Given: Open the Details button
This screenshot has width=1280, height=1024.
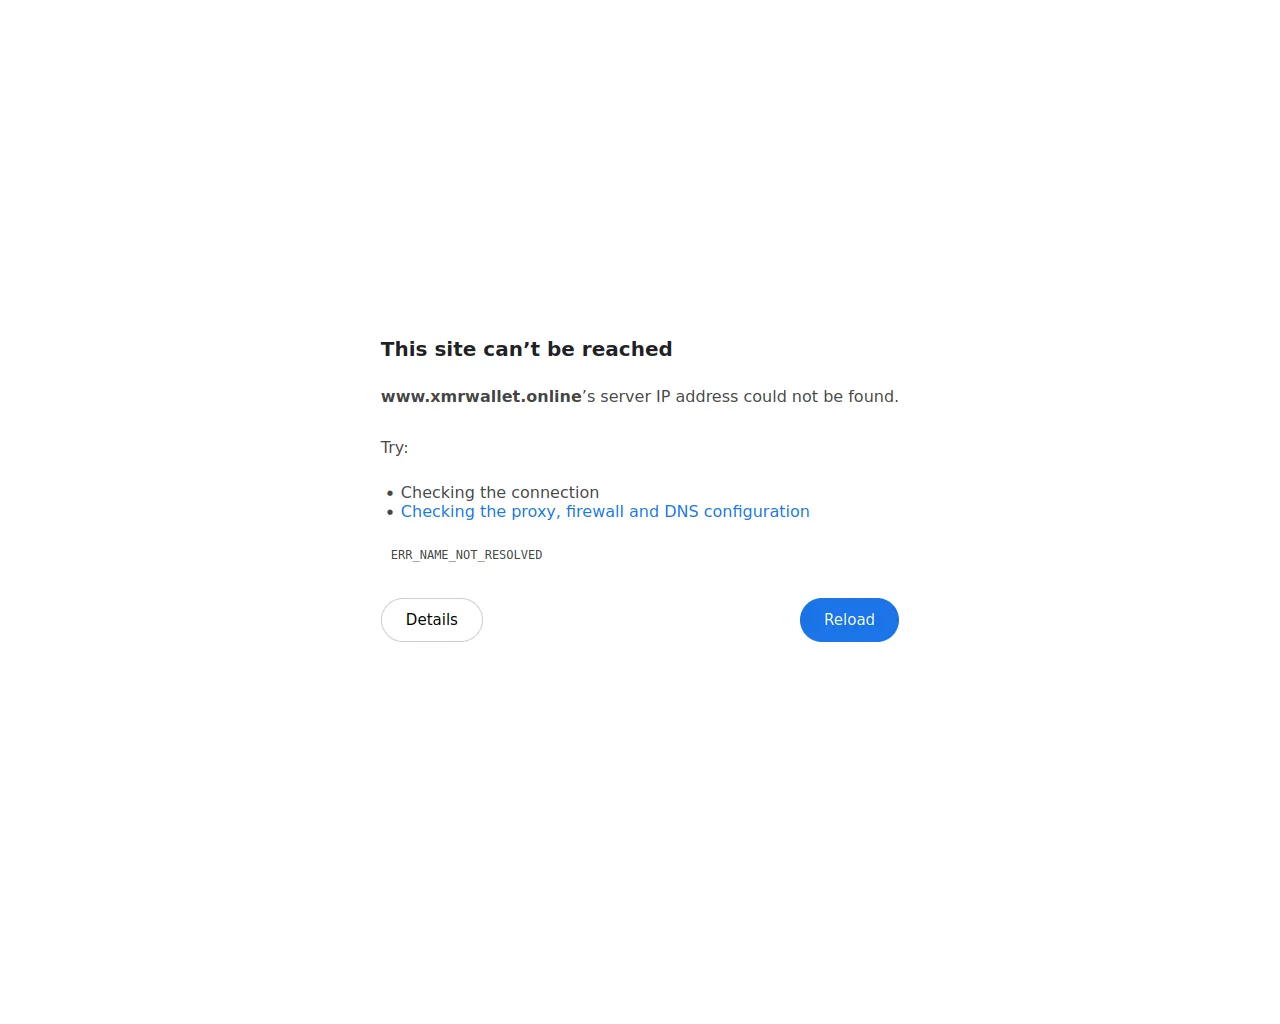Looking at the screenshot, I should click(x=432, y=620).
